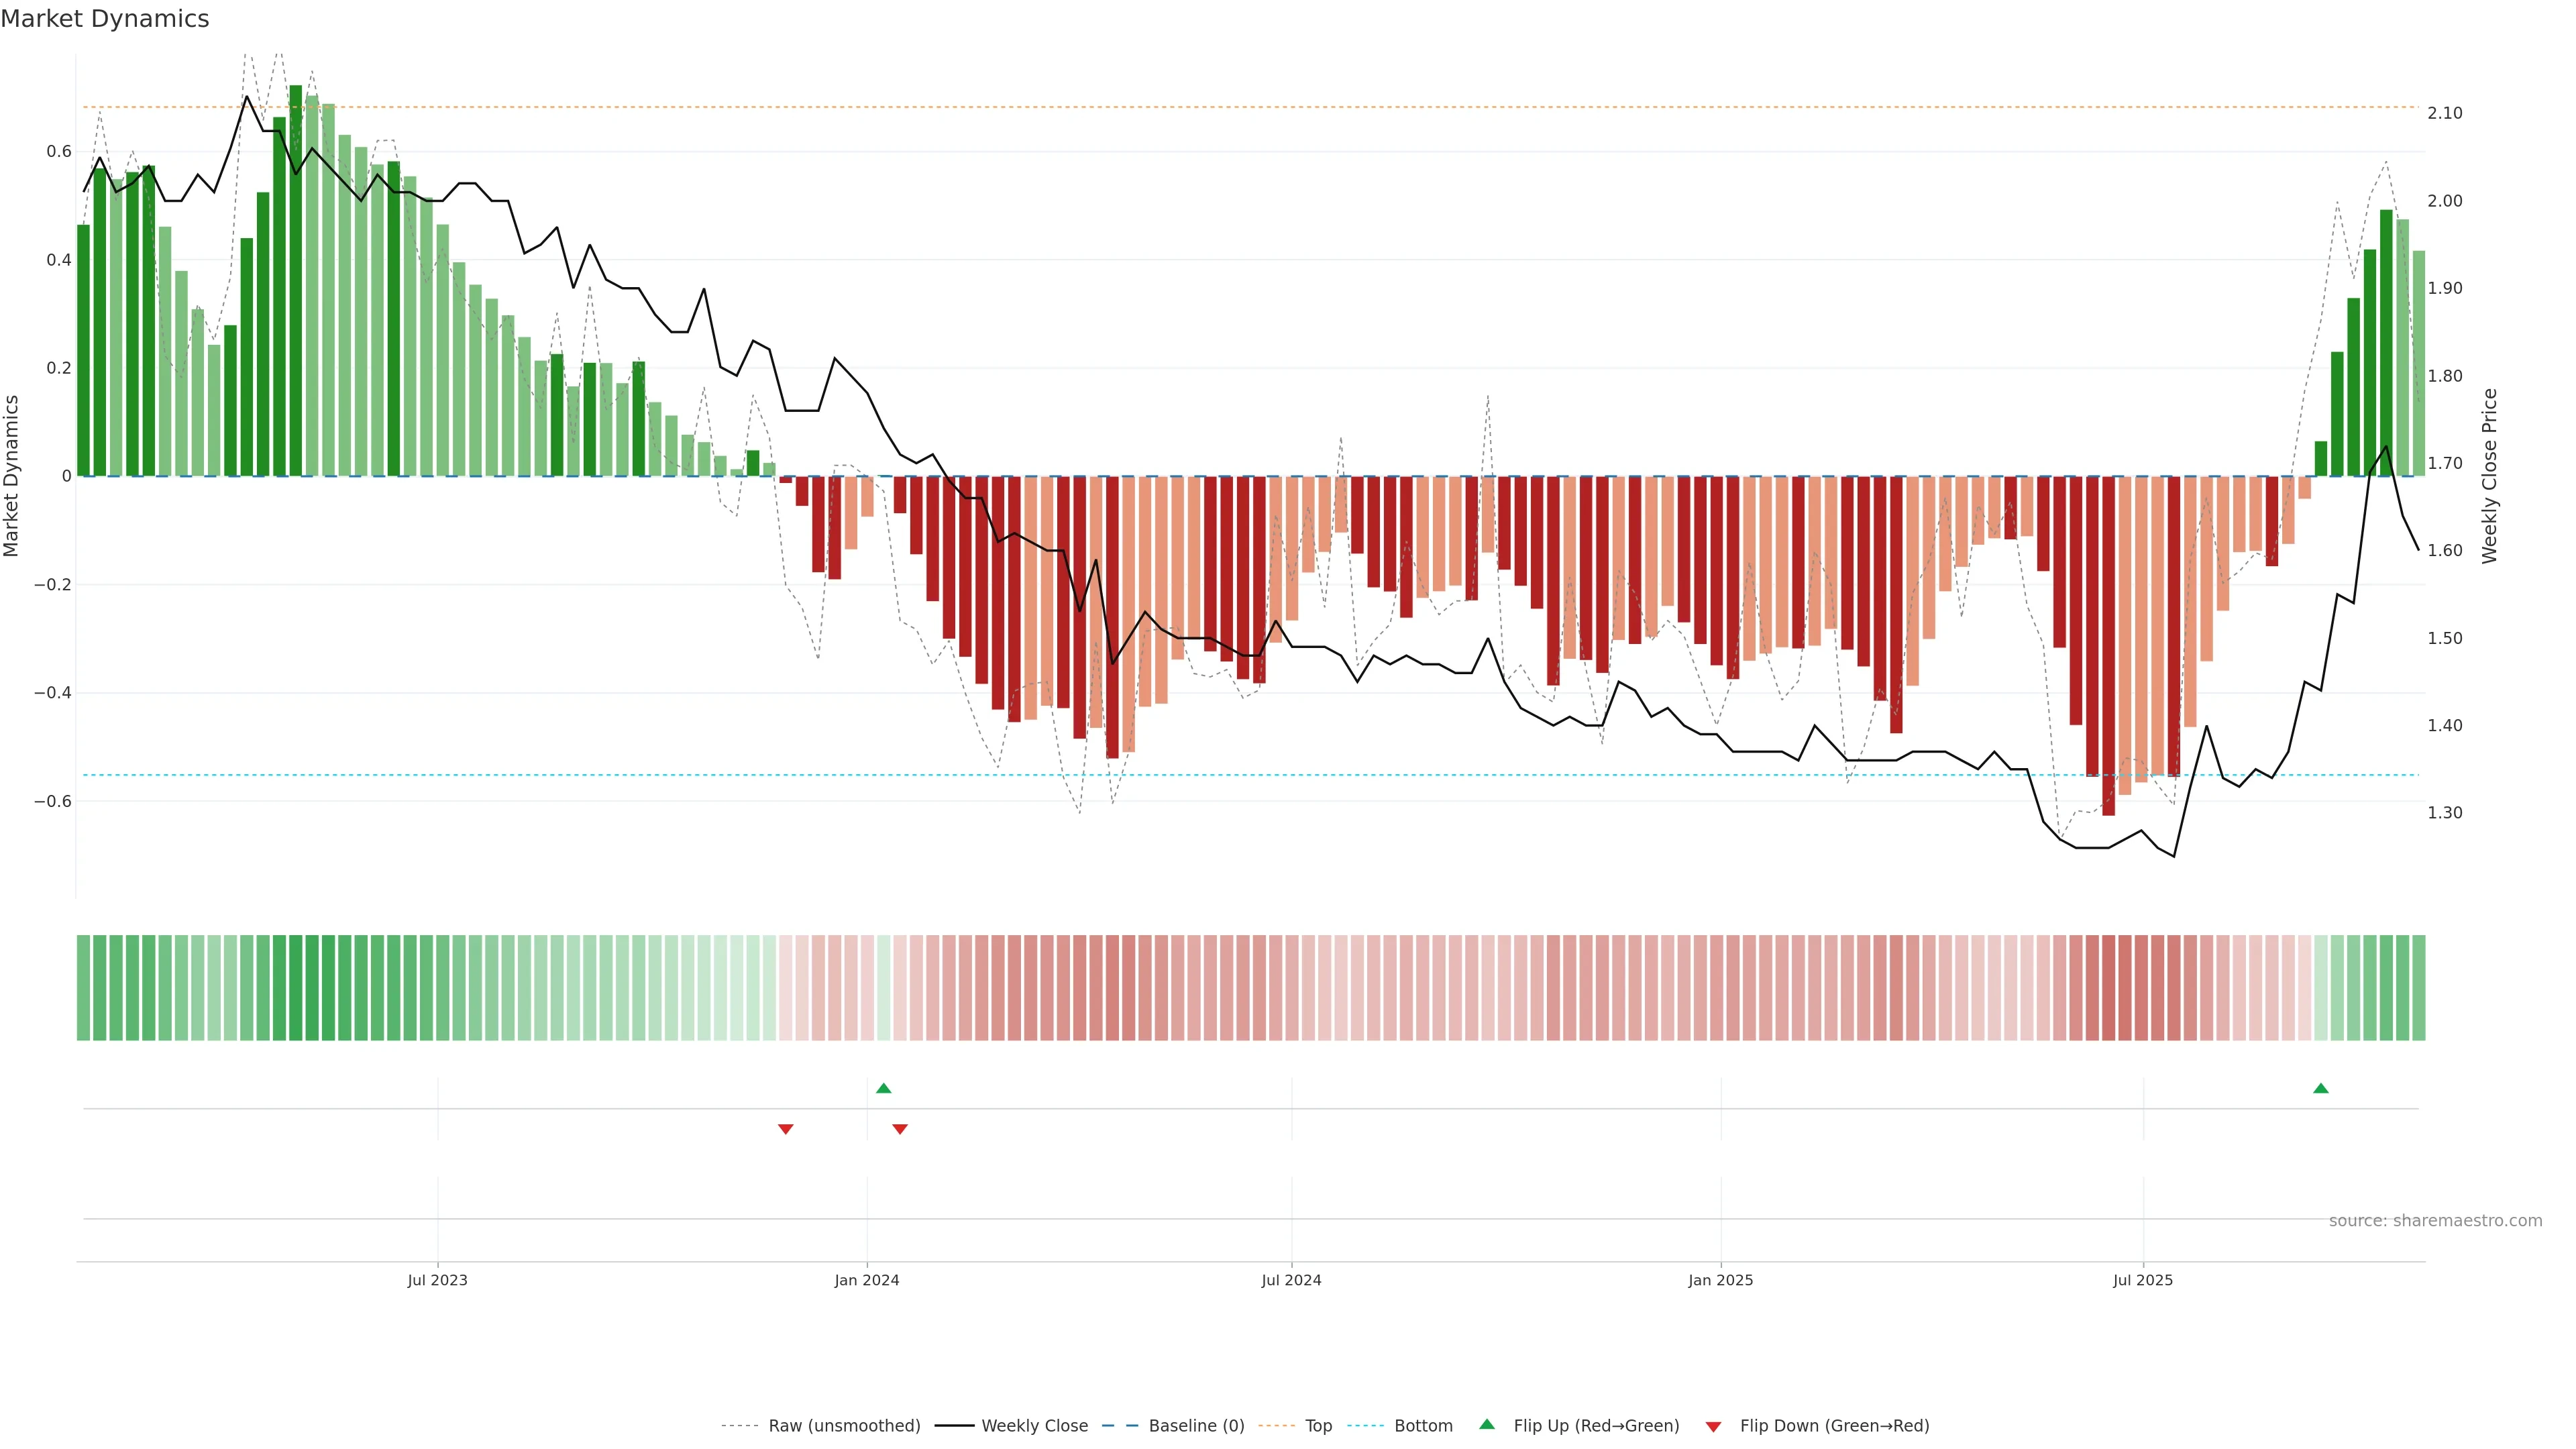Click the Flip Up legend triangle icon
The height and width of the screenshot is (1449, 2576).
[1486, 1424]
